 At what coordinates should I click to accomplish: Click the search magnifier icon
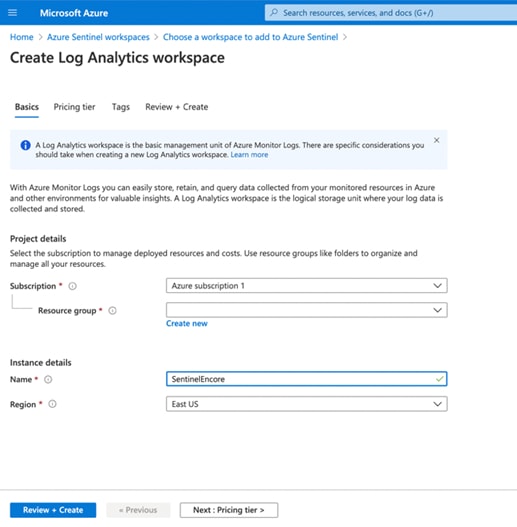coord(274,13)
